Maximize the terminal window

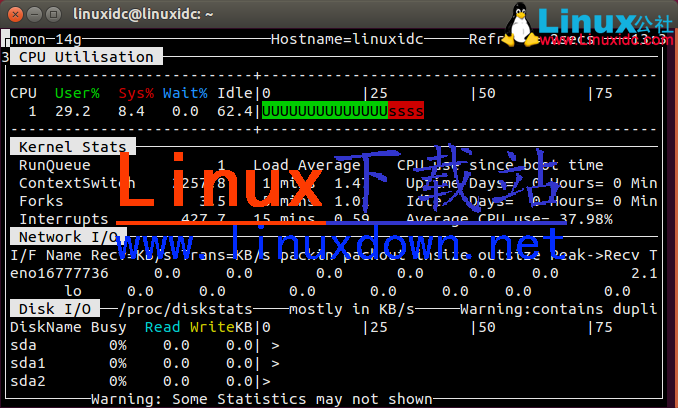[x=53, y=15]
